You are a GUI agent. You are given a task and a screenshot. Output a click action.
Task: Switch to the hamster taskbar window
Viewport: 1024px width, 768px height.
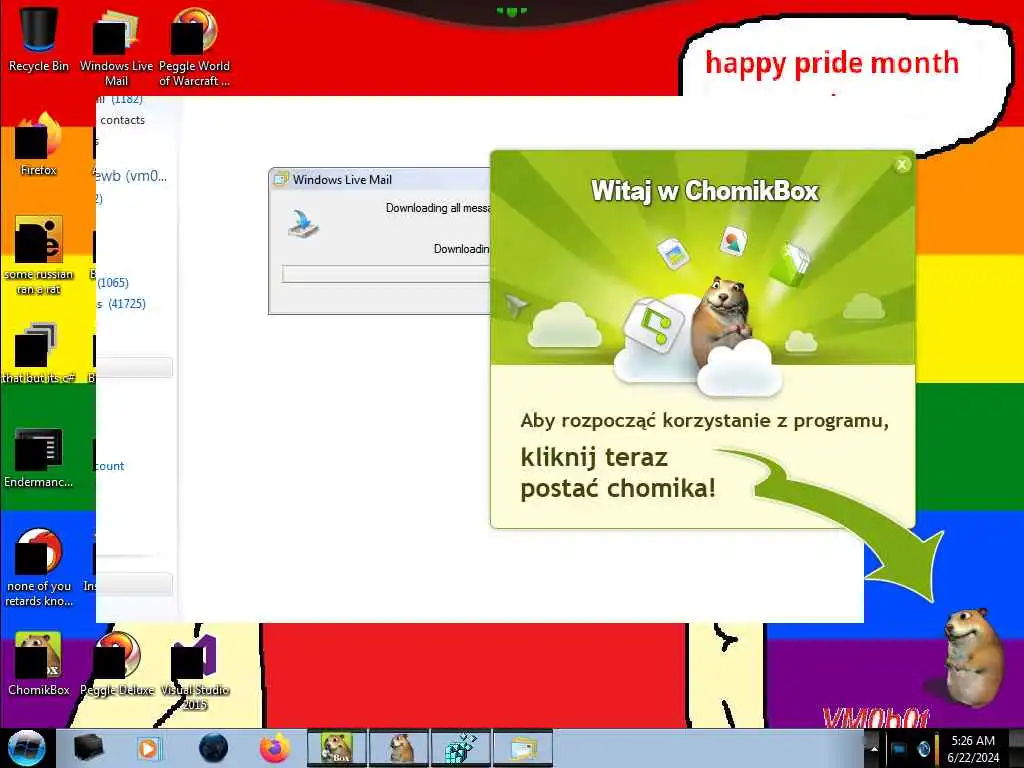tap(399, 748)
